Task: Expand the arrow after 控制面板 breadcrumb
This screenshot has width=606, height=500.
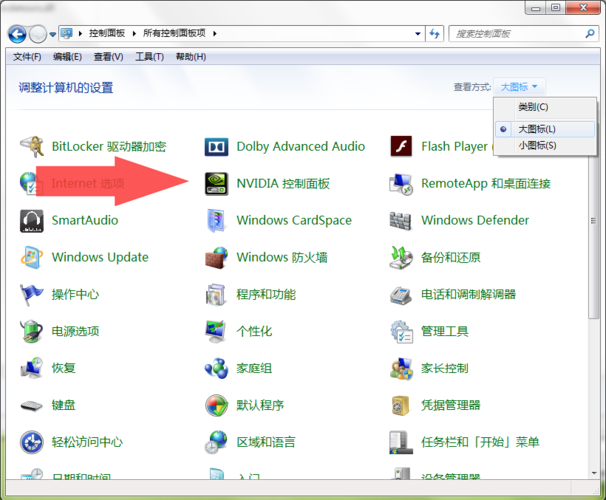Action: [134, 34]
